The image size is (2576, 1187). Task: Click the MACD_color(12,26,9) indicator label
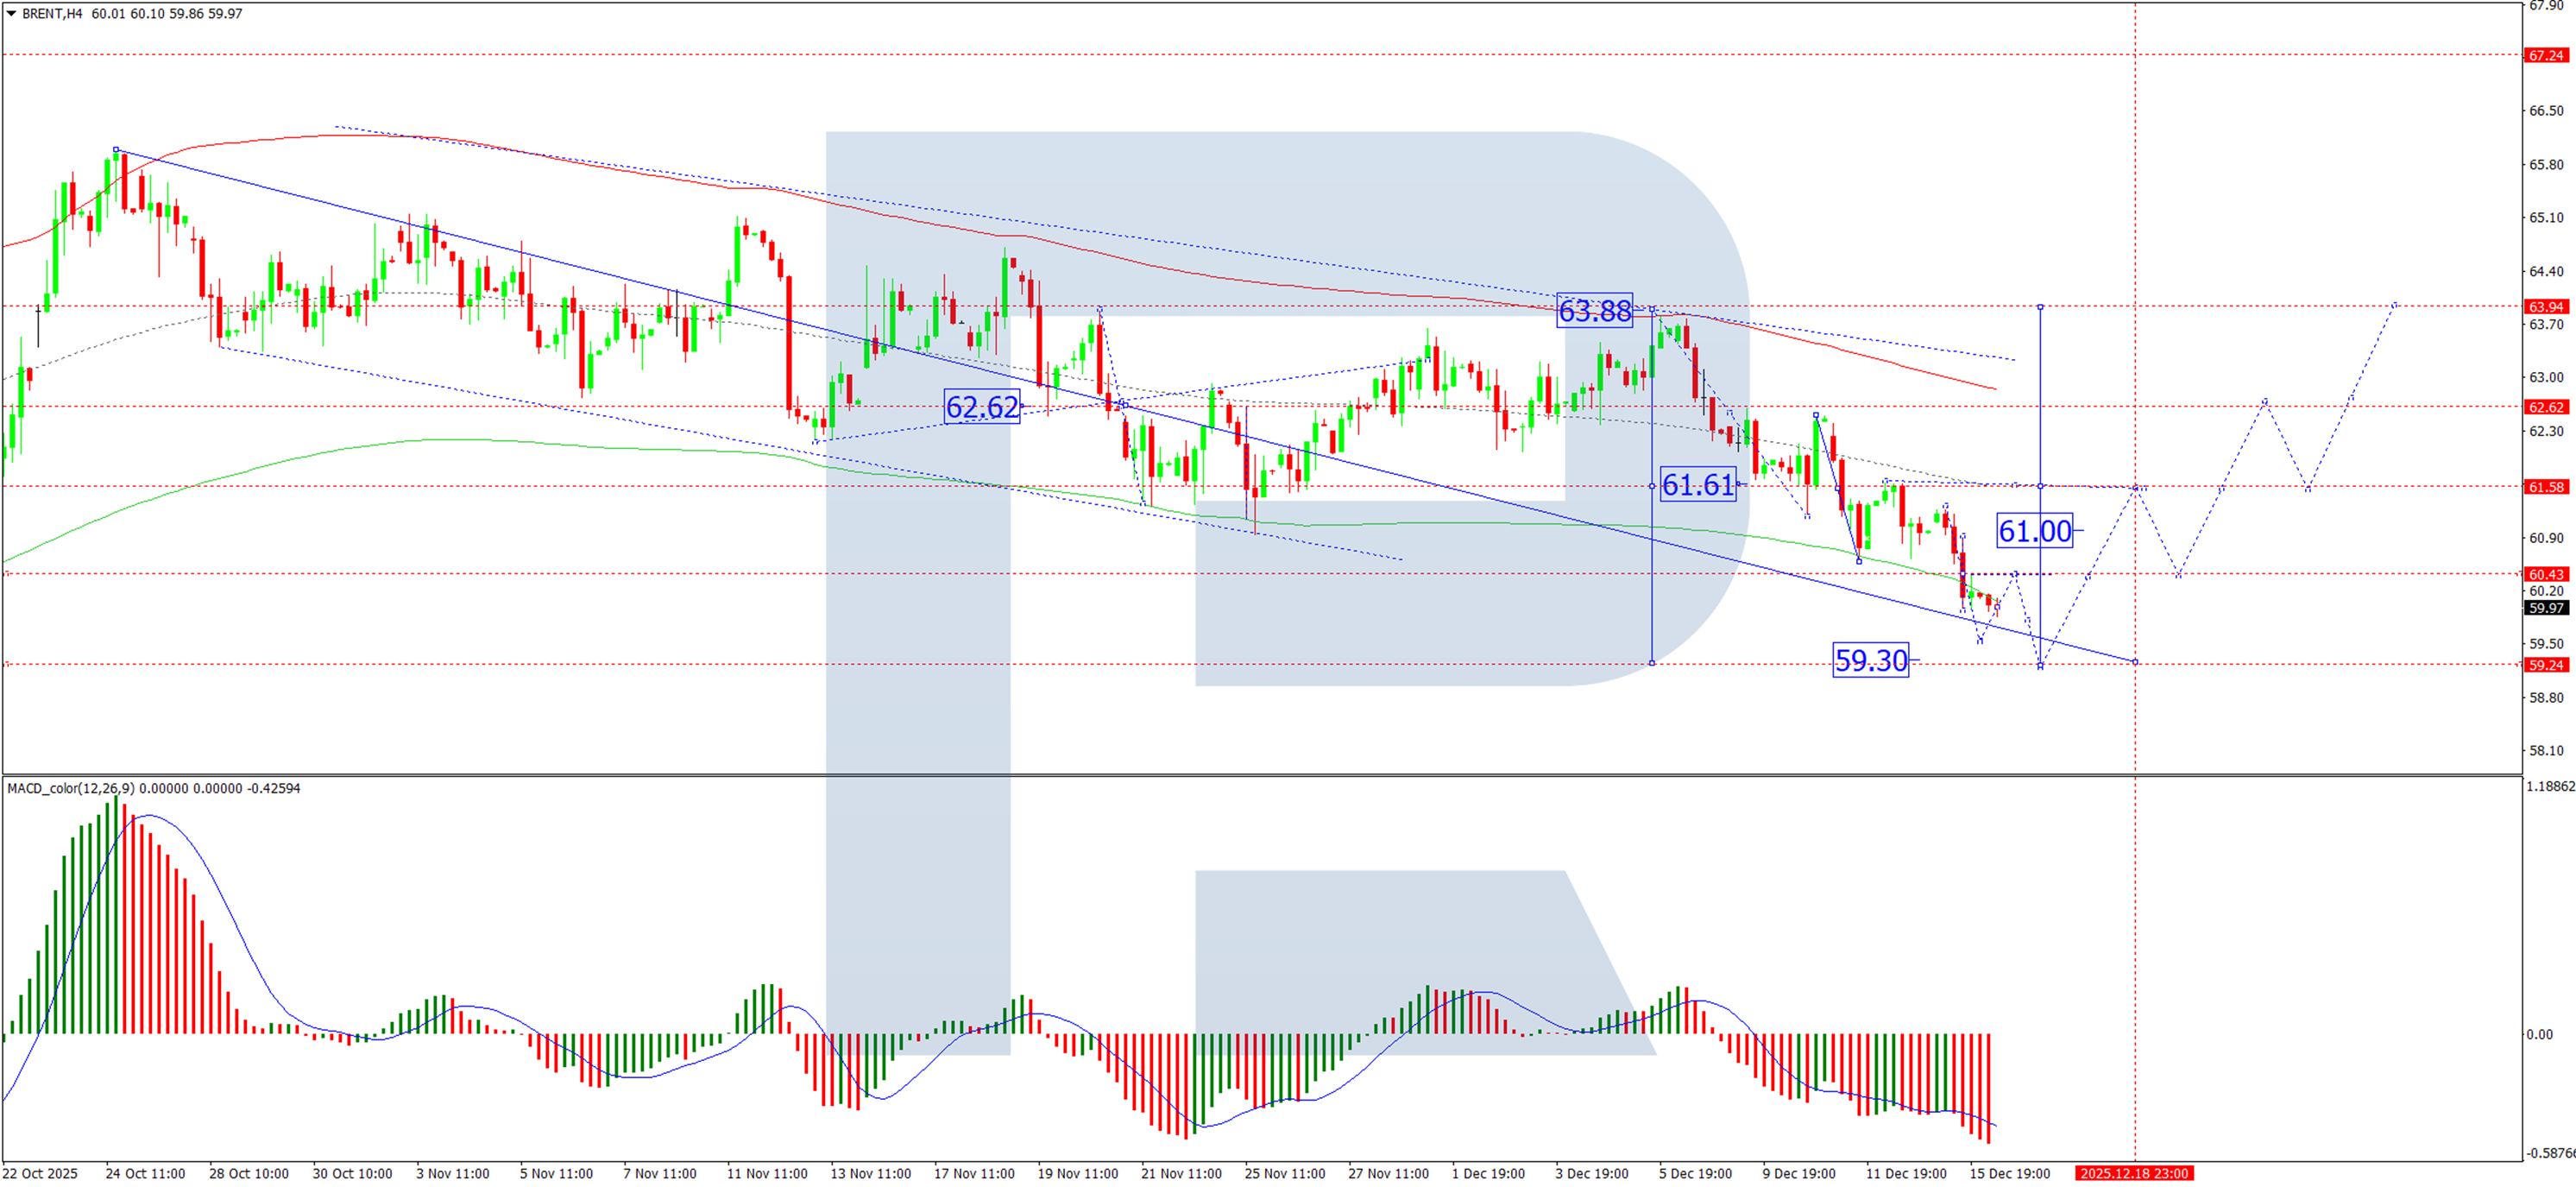pos(70,788)
